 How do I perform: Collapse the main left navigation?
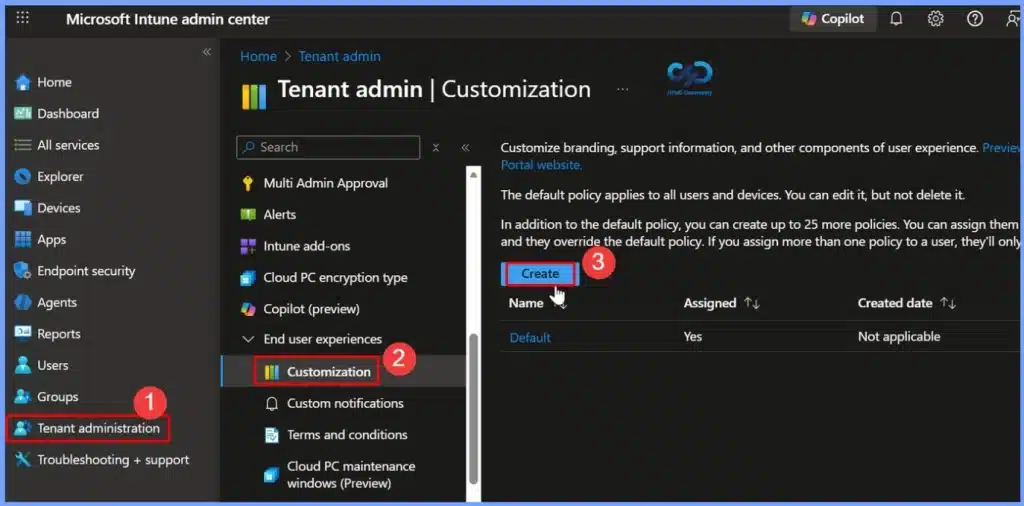click(206, 52)
